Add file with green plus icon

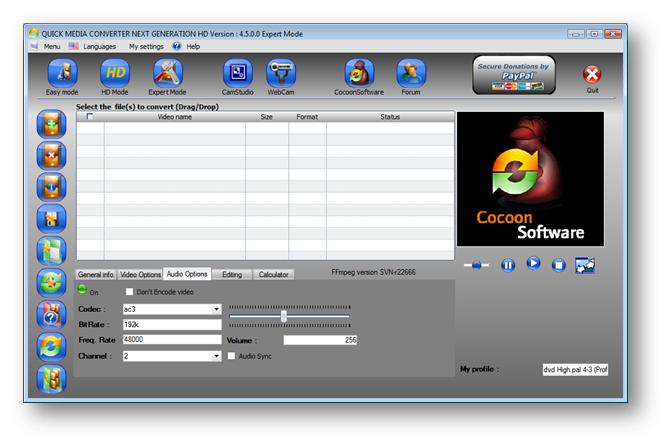click(x=51, y=124)
